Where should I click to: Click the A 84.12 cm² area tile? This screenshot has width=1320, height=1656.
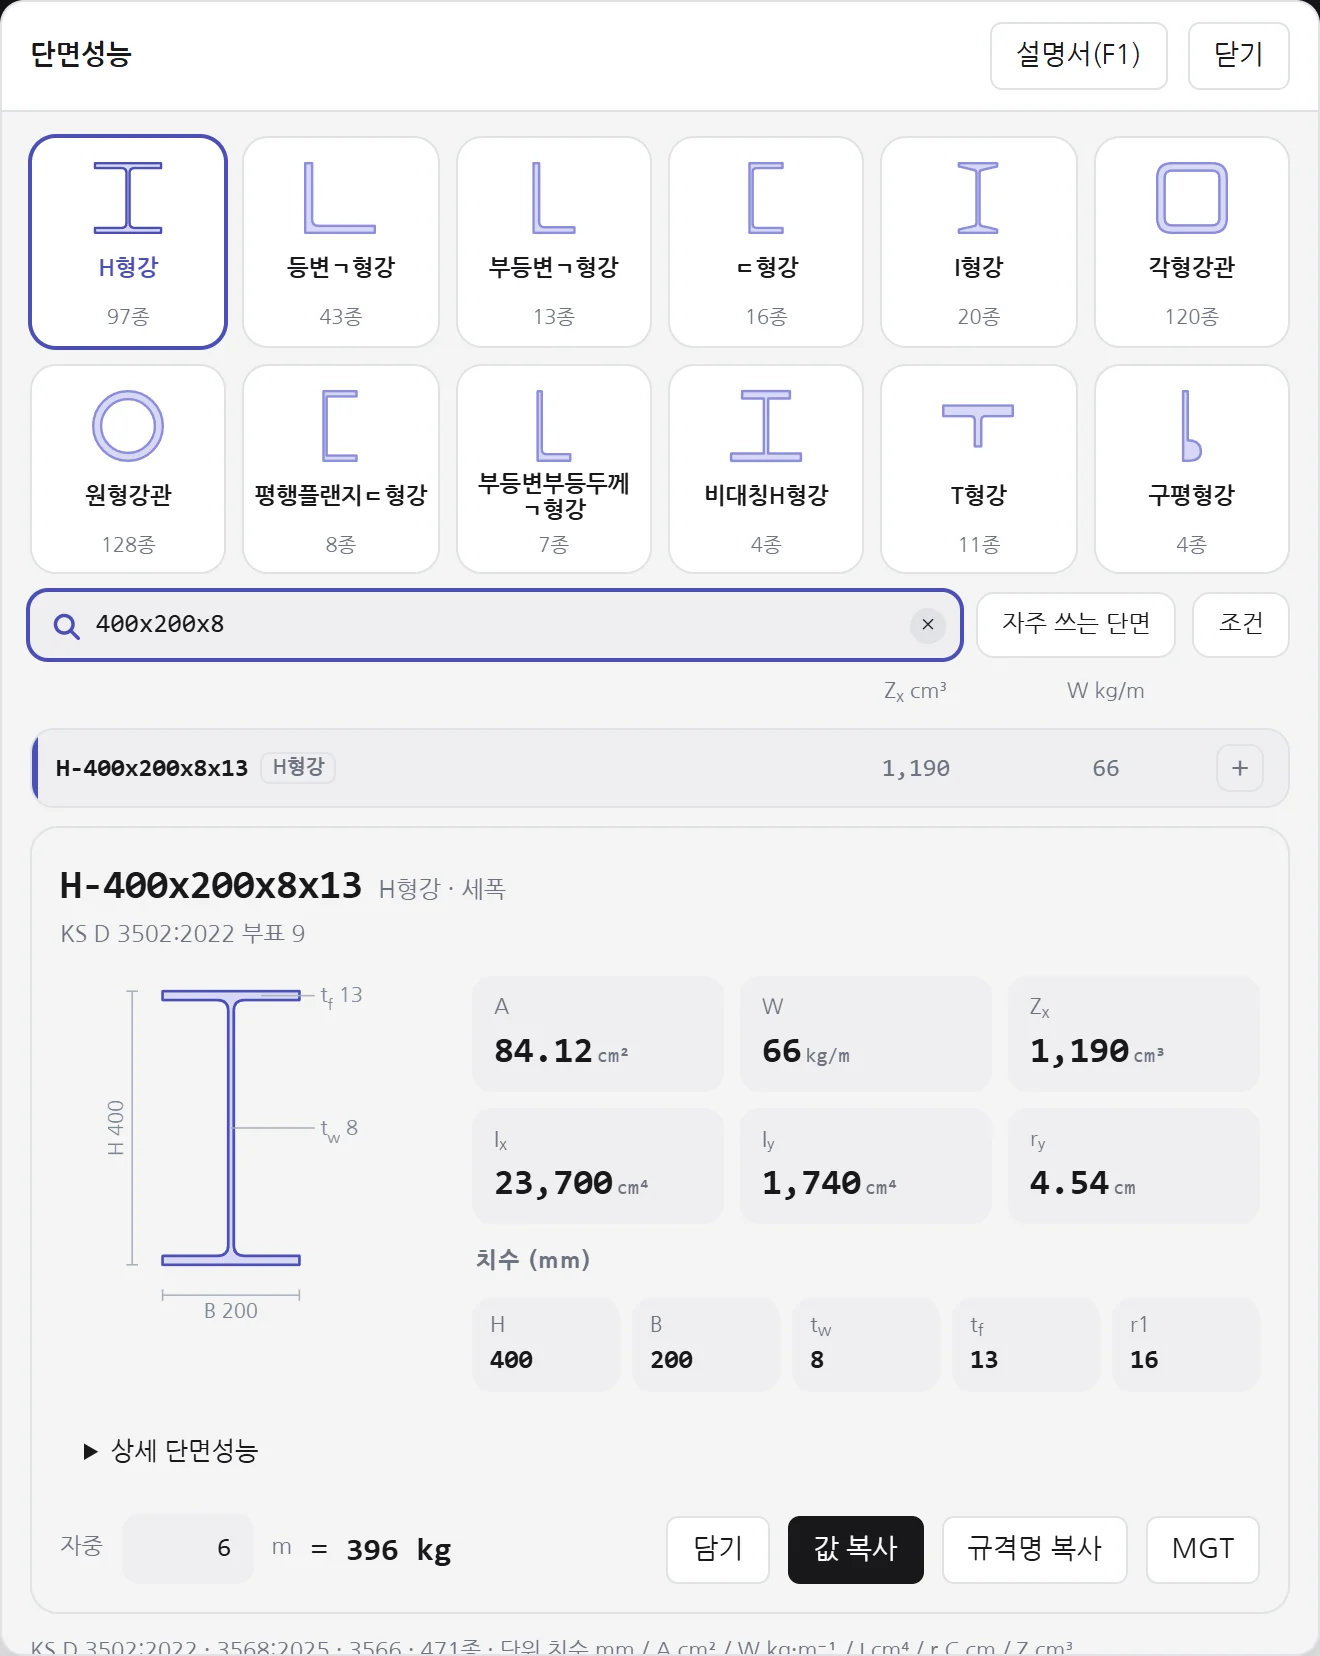[598, 1034]
